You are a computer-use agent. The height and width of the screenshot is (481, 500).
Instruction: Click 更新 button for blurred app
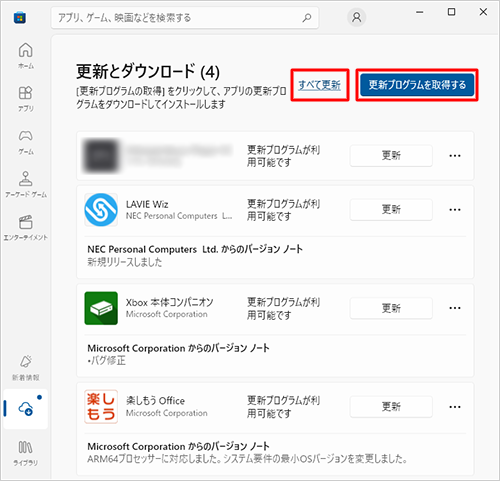(x=391, y=155)
